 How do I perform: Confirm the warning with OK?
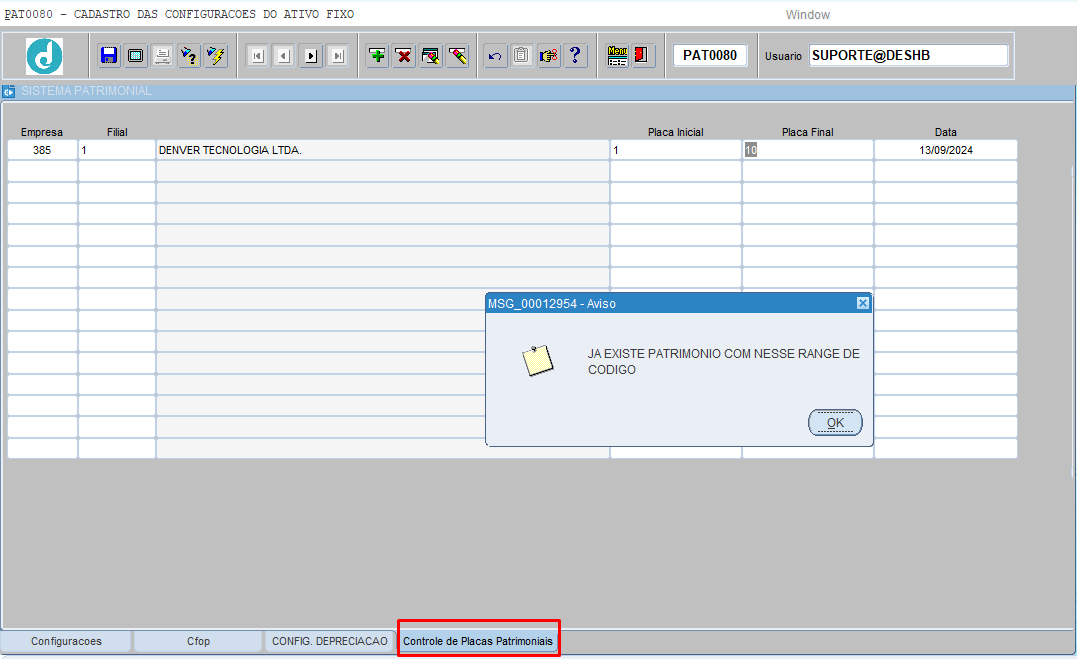[835, 423]
